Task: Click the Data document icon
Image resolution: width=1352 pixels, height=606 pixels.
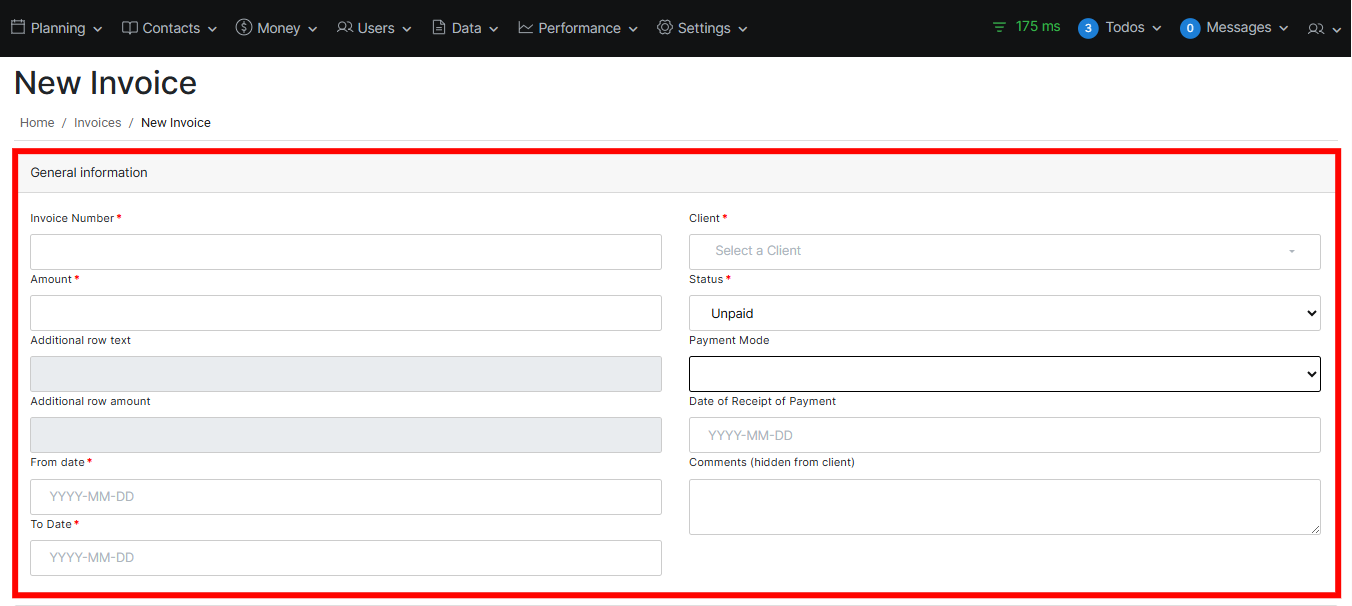Action: click(439, 28)
